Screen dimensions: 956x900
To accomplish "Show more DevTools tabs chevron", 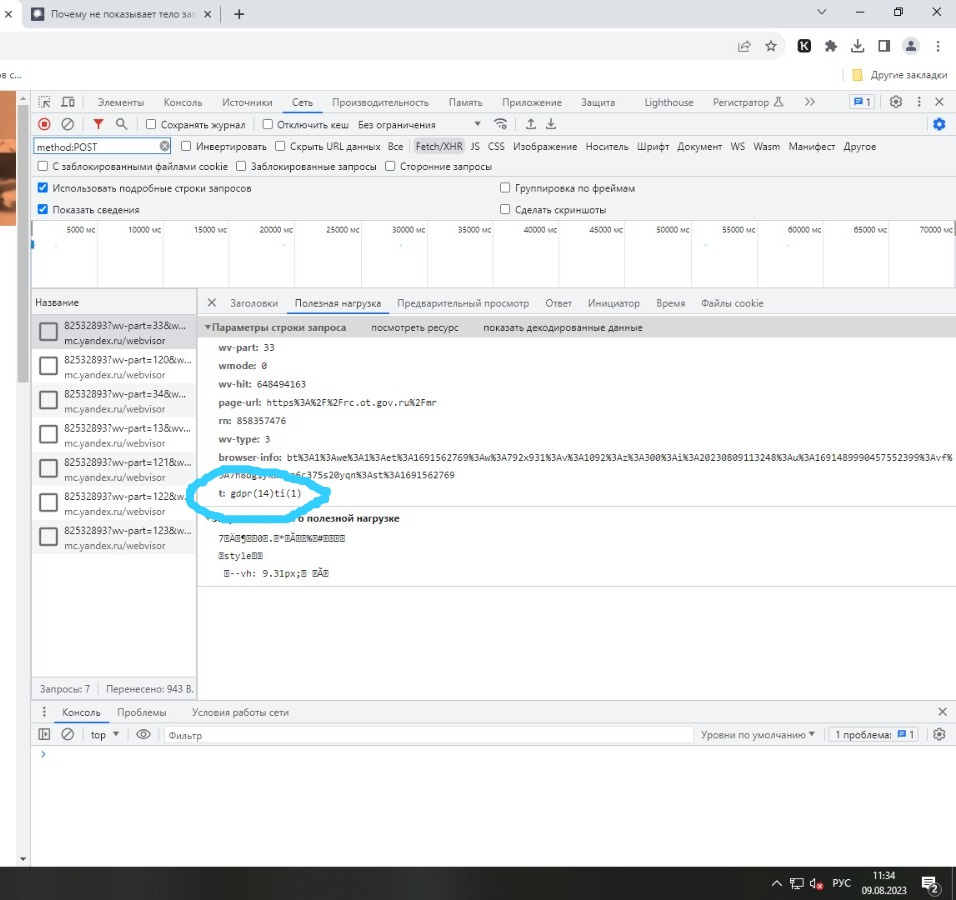I will pos(810,102).
